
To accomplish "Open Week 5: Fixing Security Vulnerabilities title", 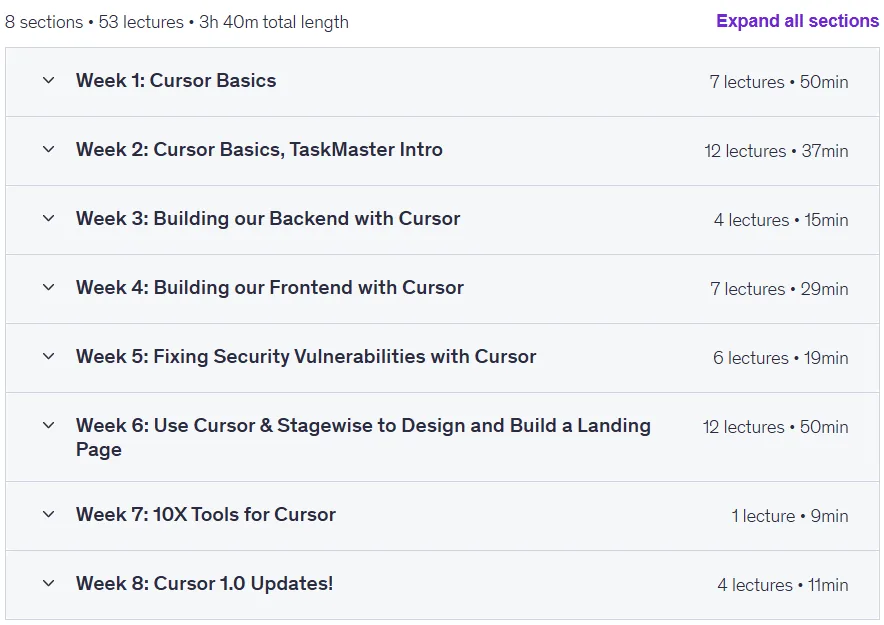I will [x=306, y=356].
